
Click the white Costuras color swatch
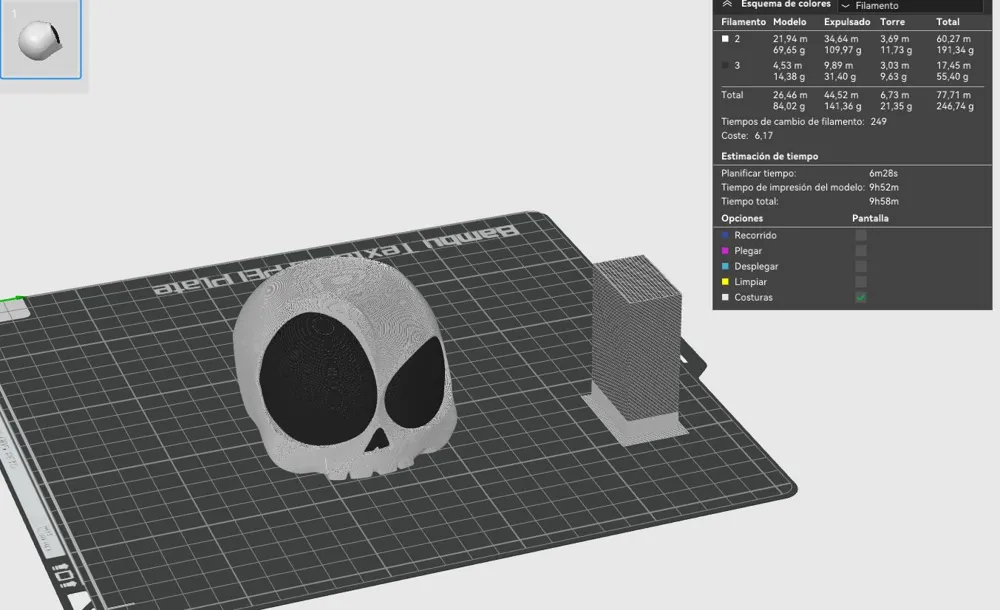(x=725, y=297)
